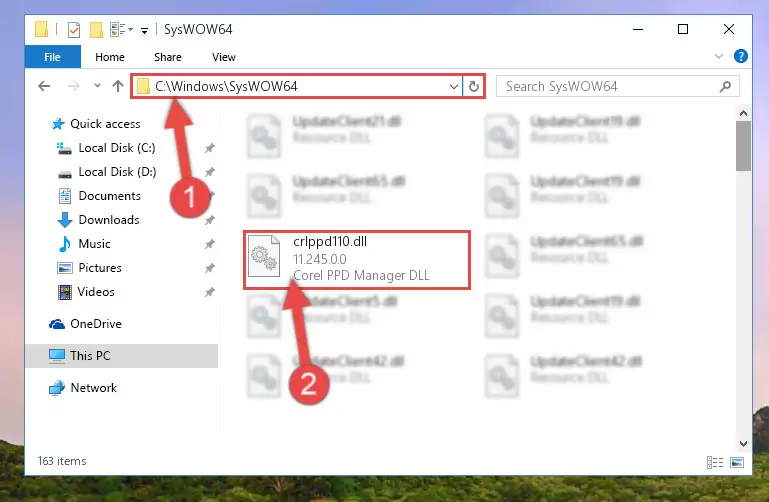
Task: Click the New folder icon in the title bar
Action: [96, 29]
